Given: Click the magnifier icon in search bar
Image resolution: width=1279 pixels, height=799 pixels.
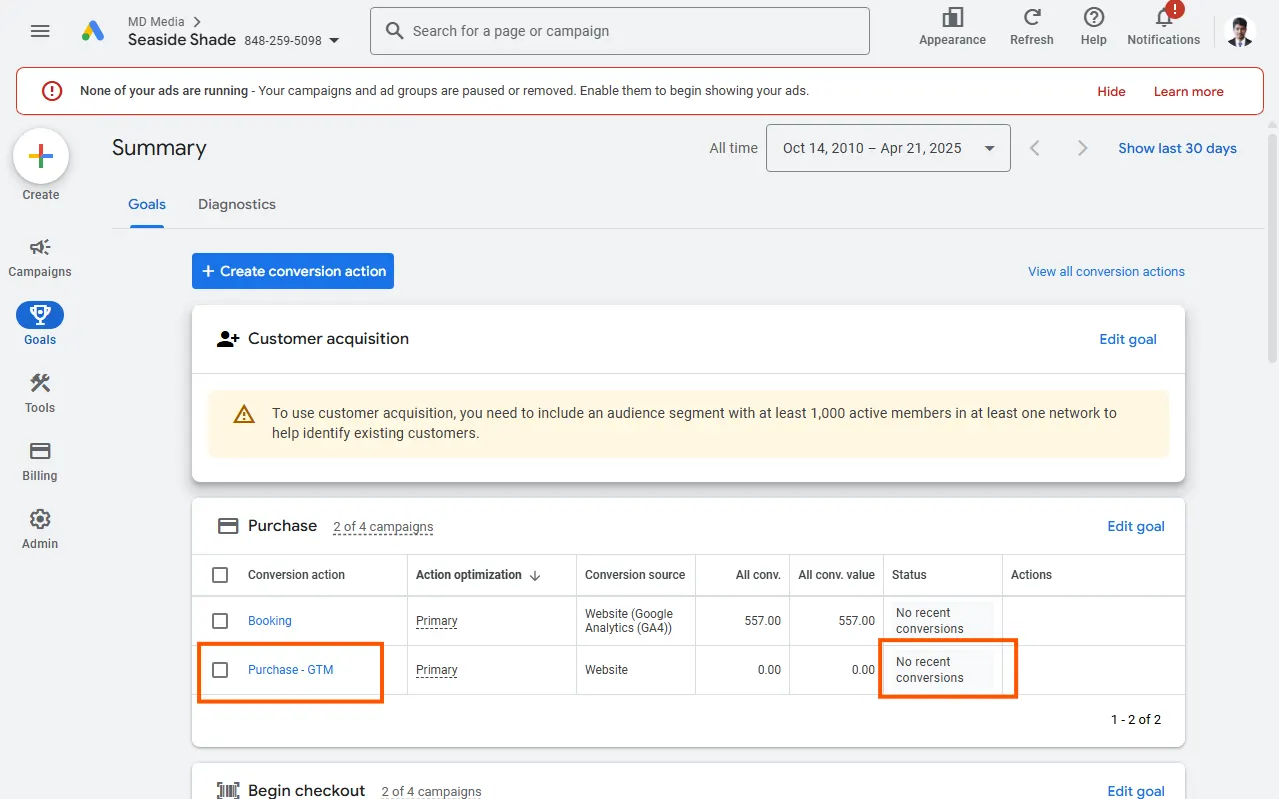Looking at the screenshot, I should 395,31.
